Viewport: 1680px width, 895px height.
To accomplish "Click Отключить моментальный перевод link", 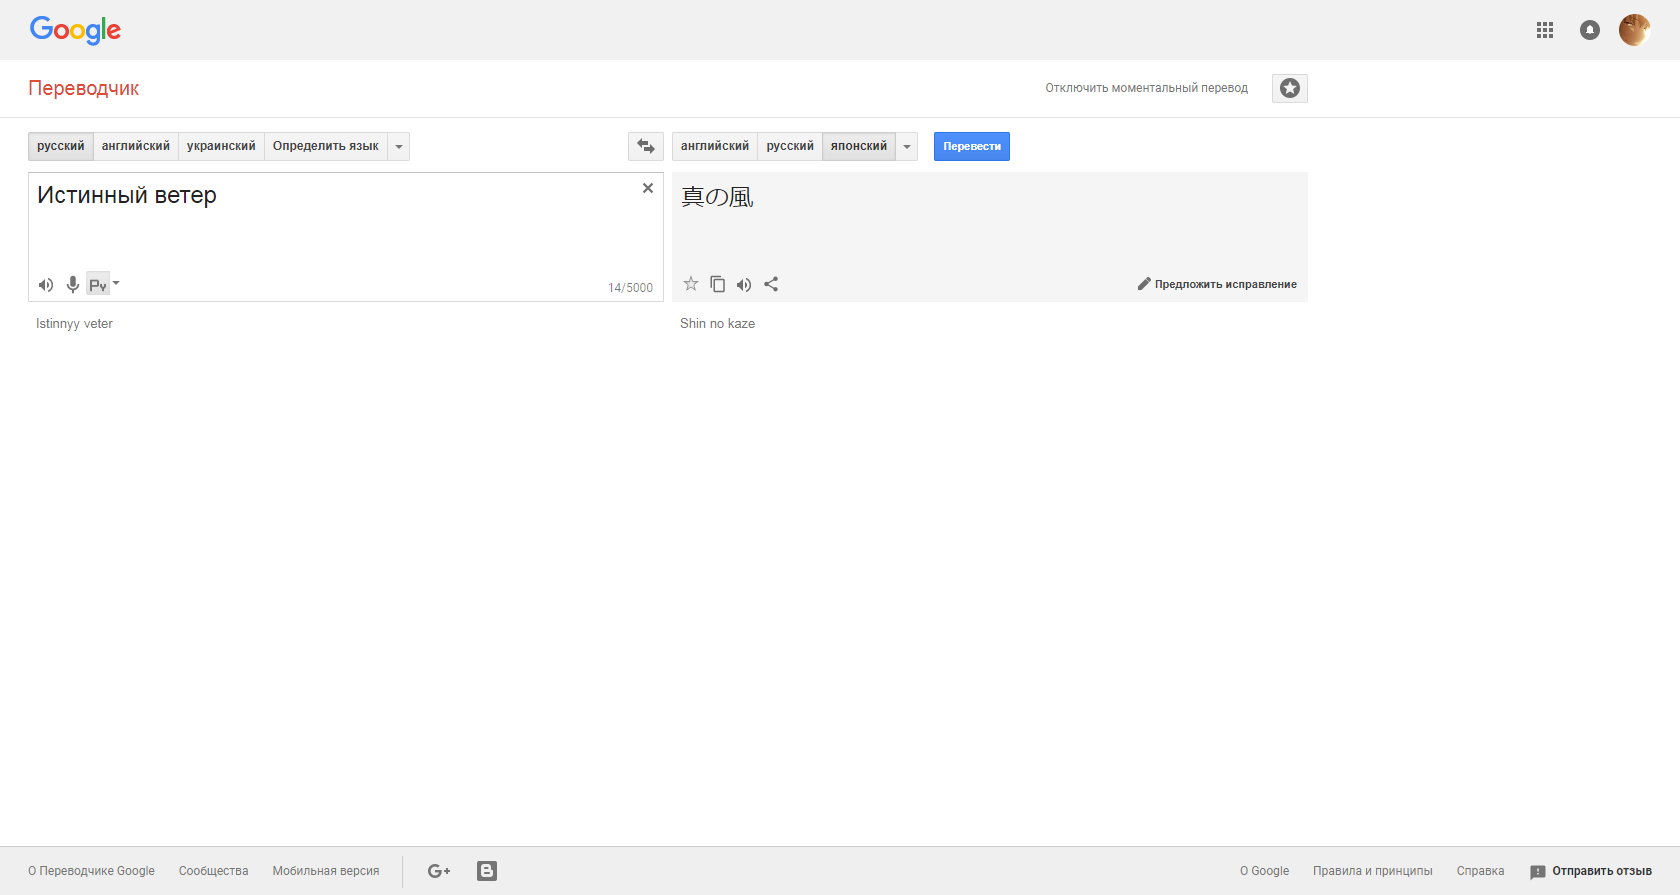I will pyautogui.click(x=1147, y=88).
